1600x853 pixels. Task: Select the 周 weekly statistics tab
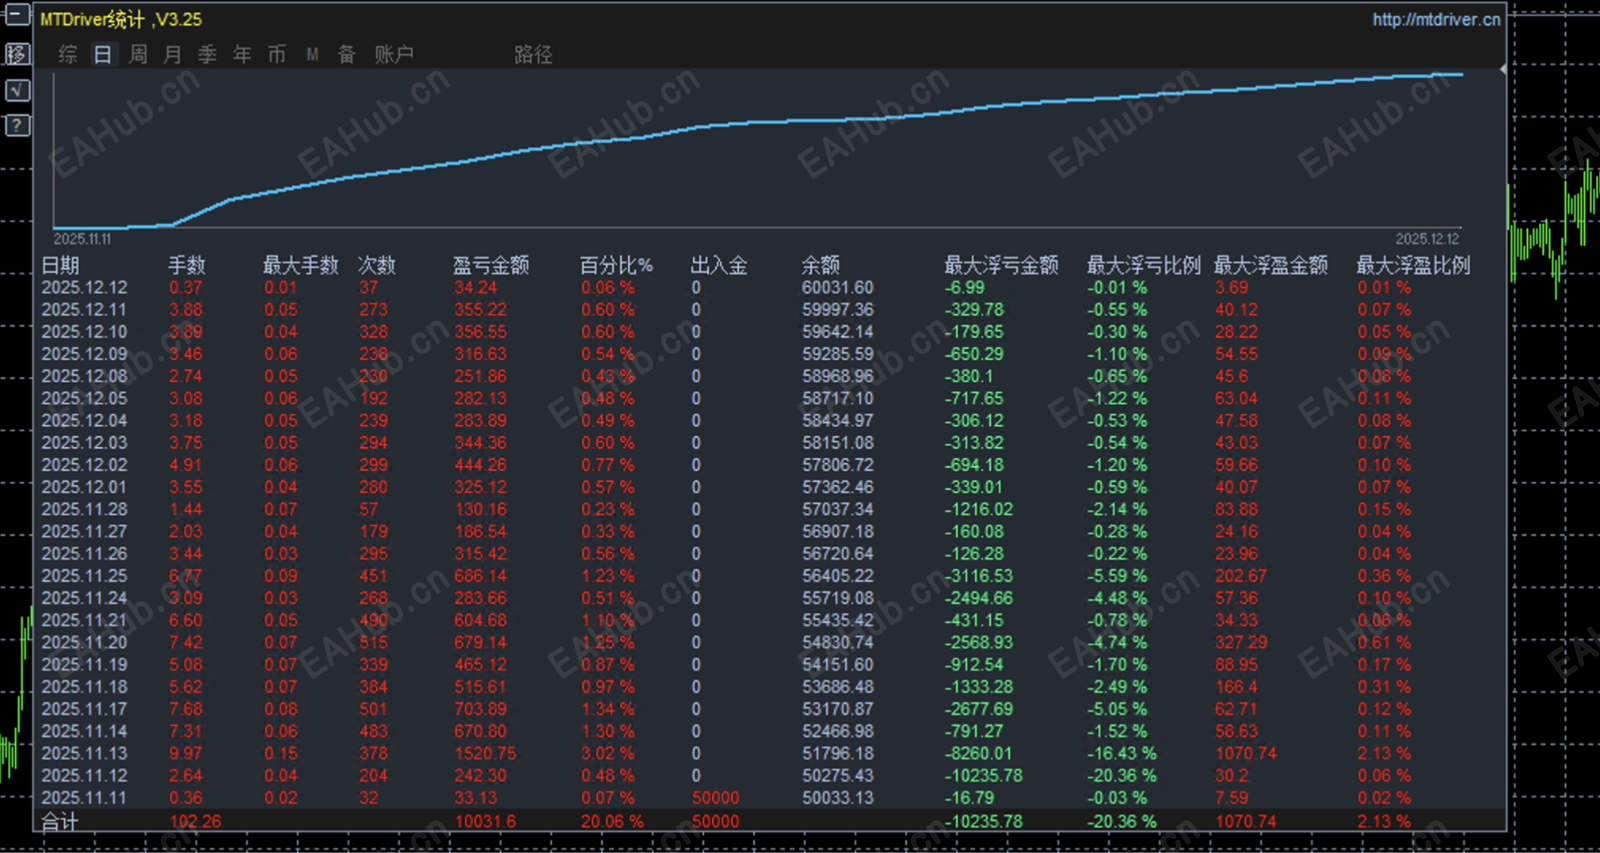click(x=138, y=54)
